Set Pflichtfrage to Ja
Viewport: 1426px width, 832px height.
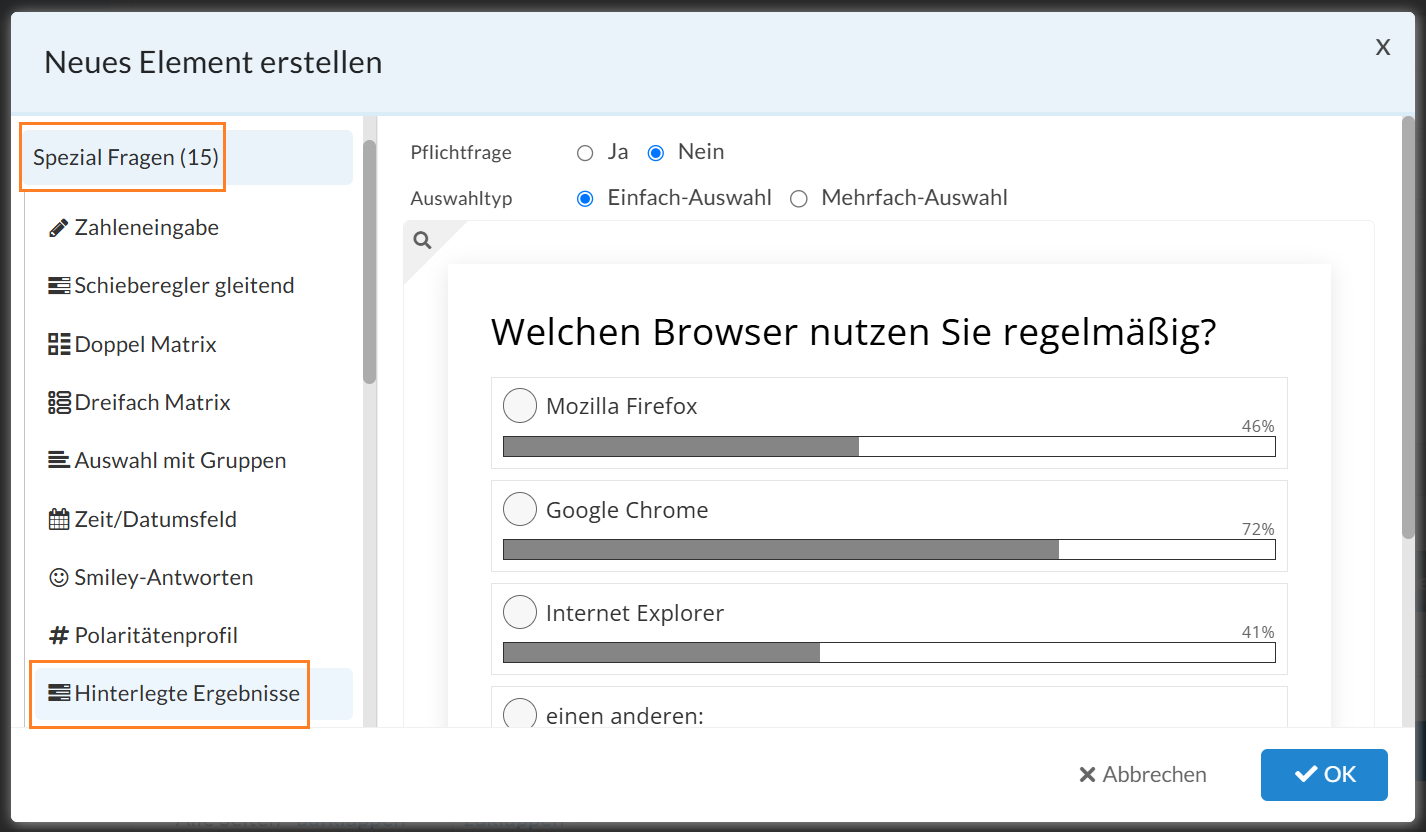tap(585, 153)
